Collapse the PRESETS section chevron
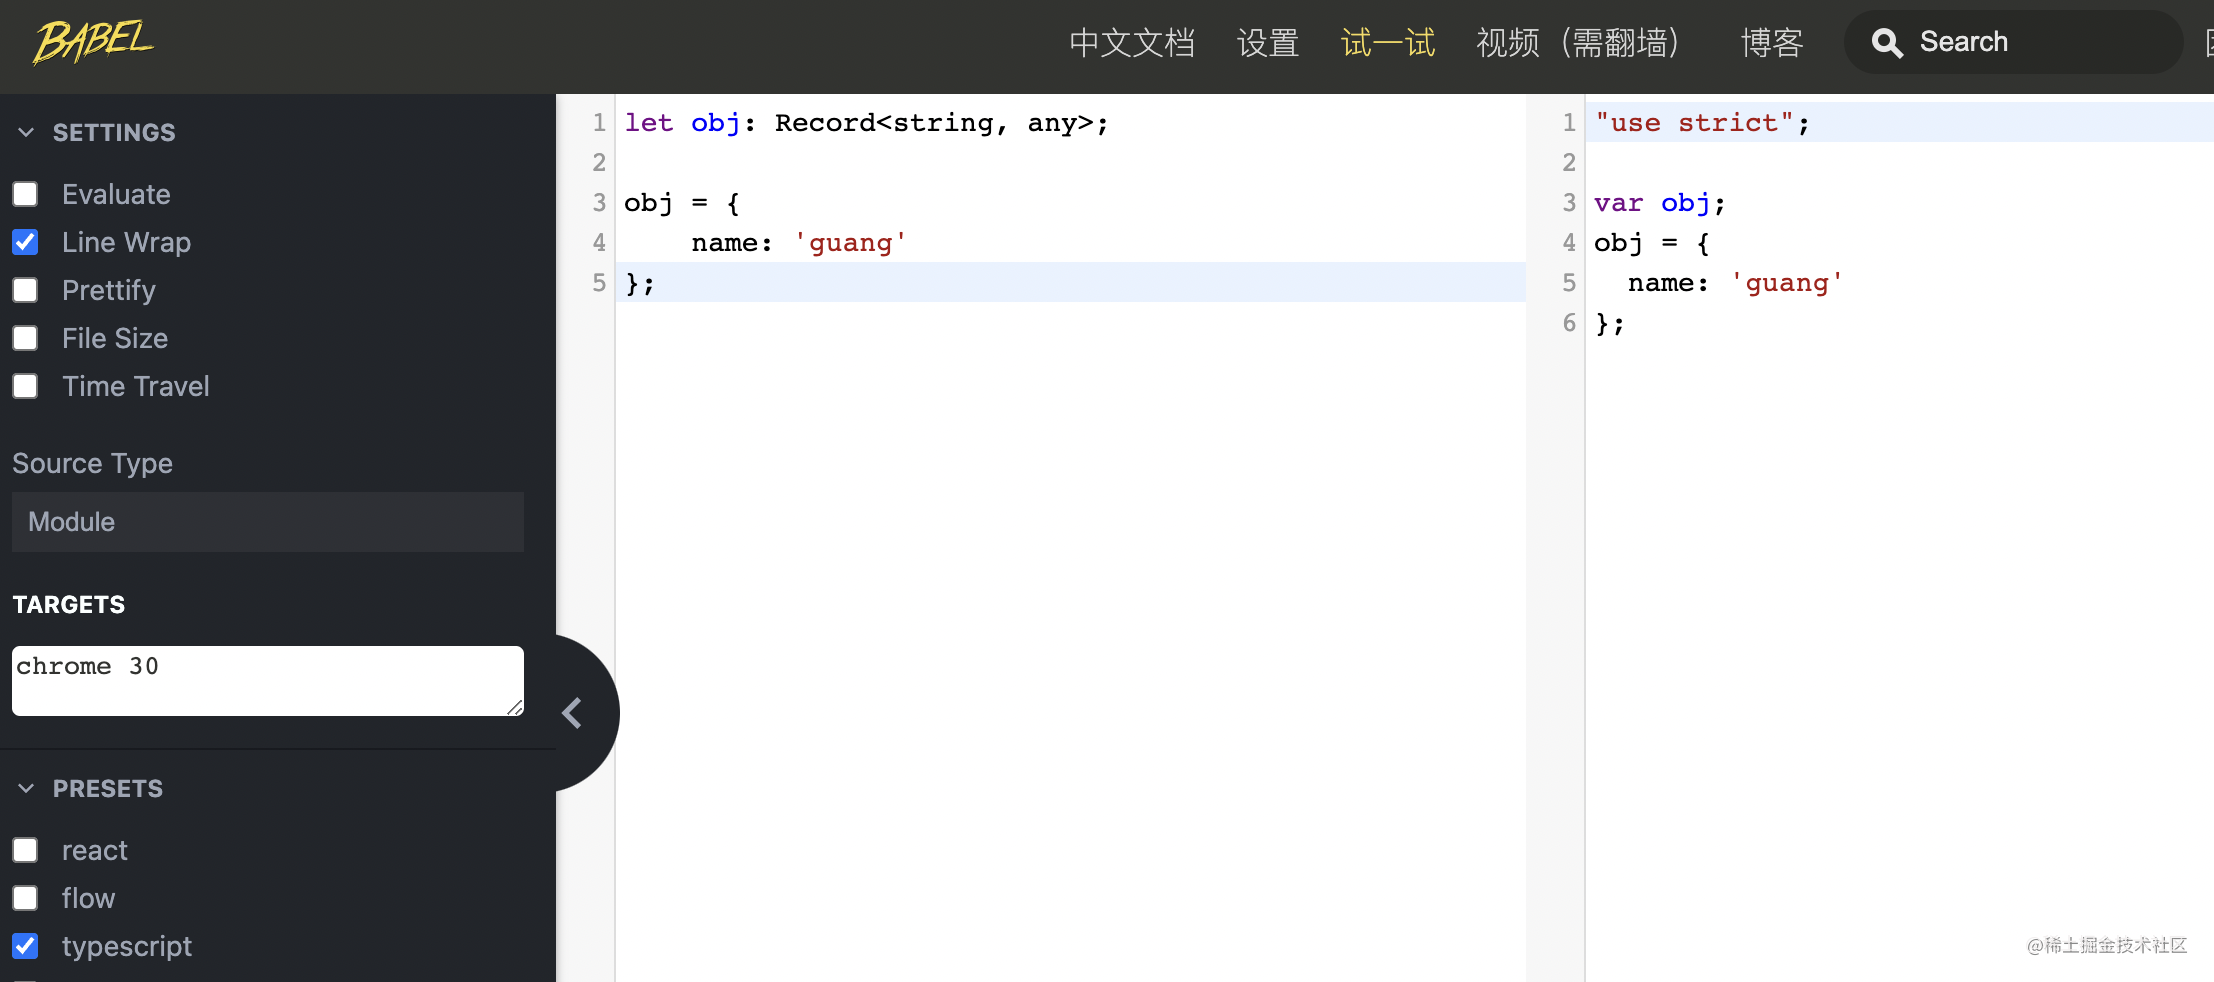 click(x=26, y=788)
